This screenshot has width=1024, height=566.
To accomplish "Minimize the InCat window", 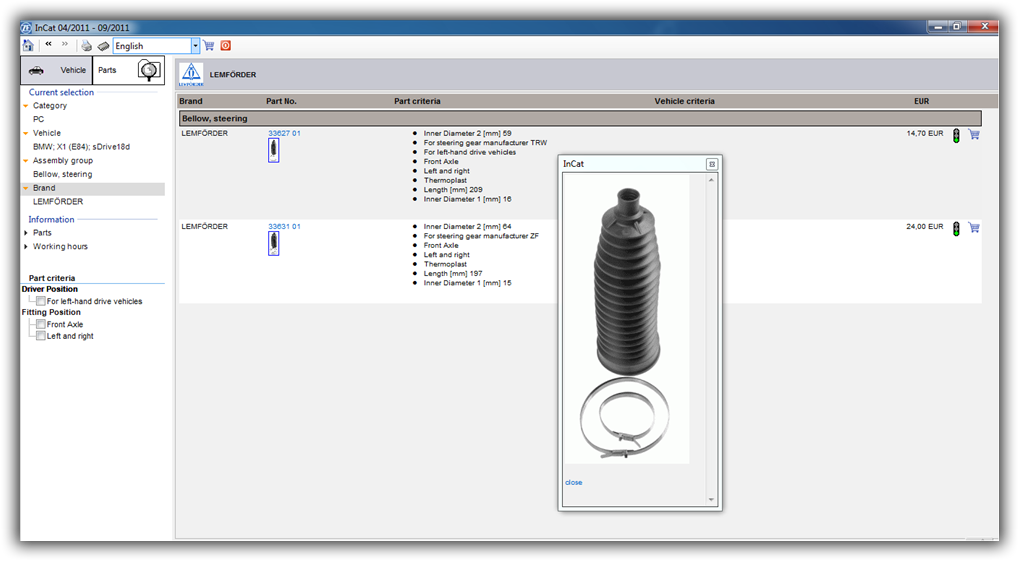I will [x=938, y=27].
